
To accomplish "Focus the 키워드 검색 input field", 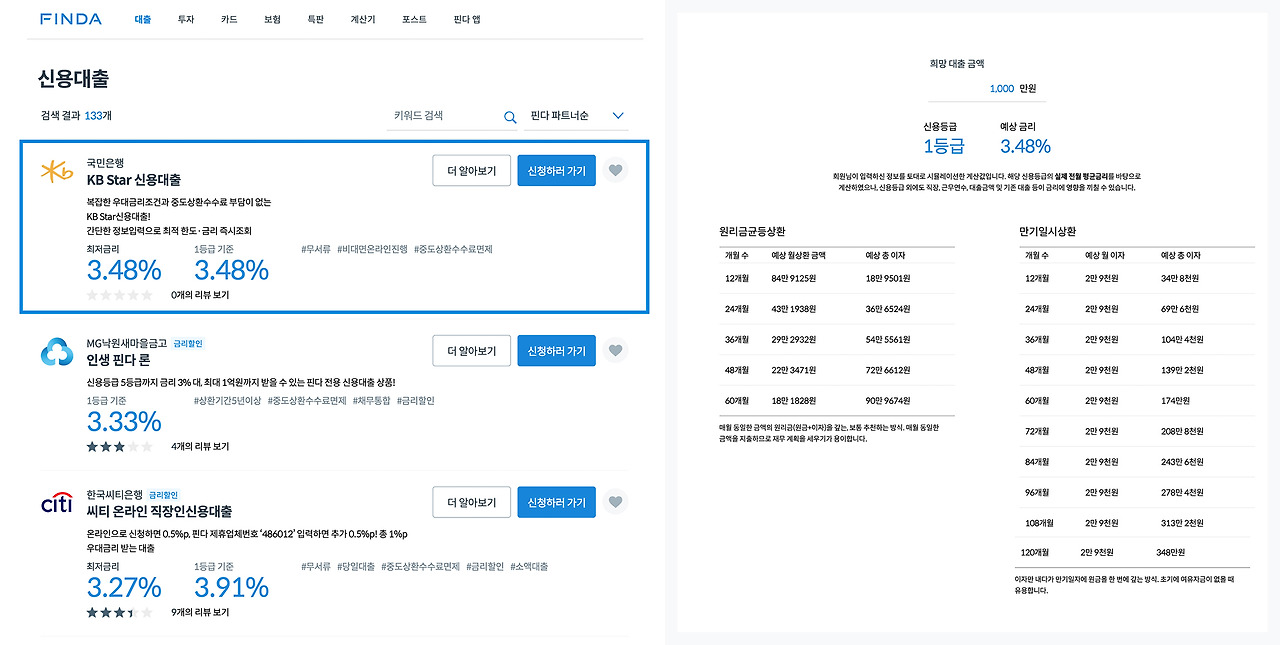I will (452, 116).
